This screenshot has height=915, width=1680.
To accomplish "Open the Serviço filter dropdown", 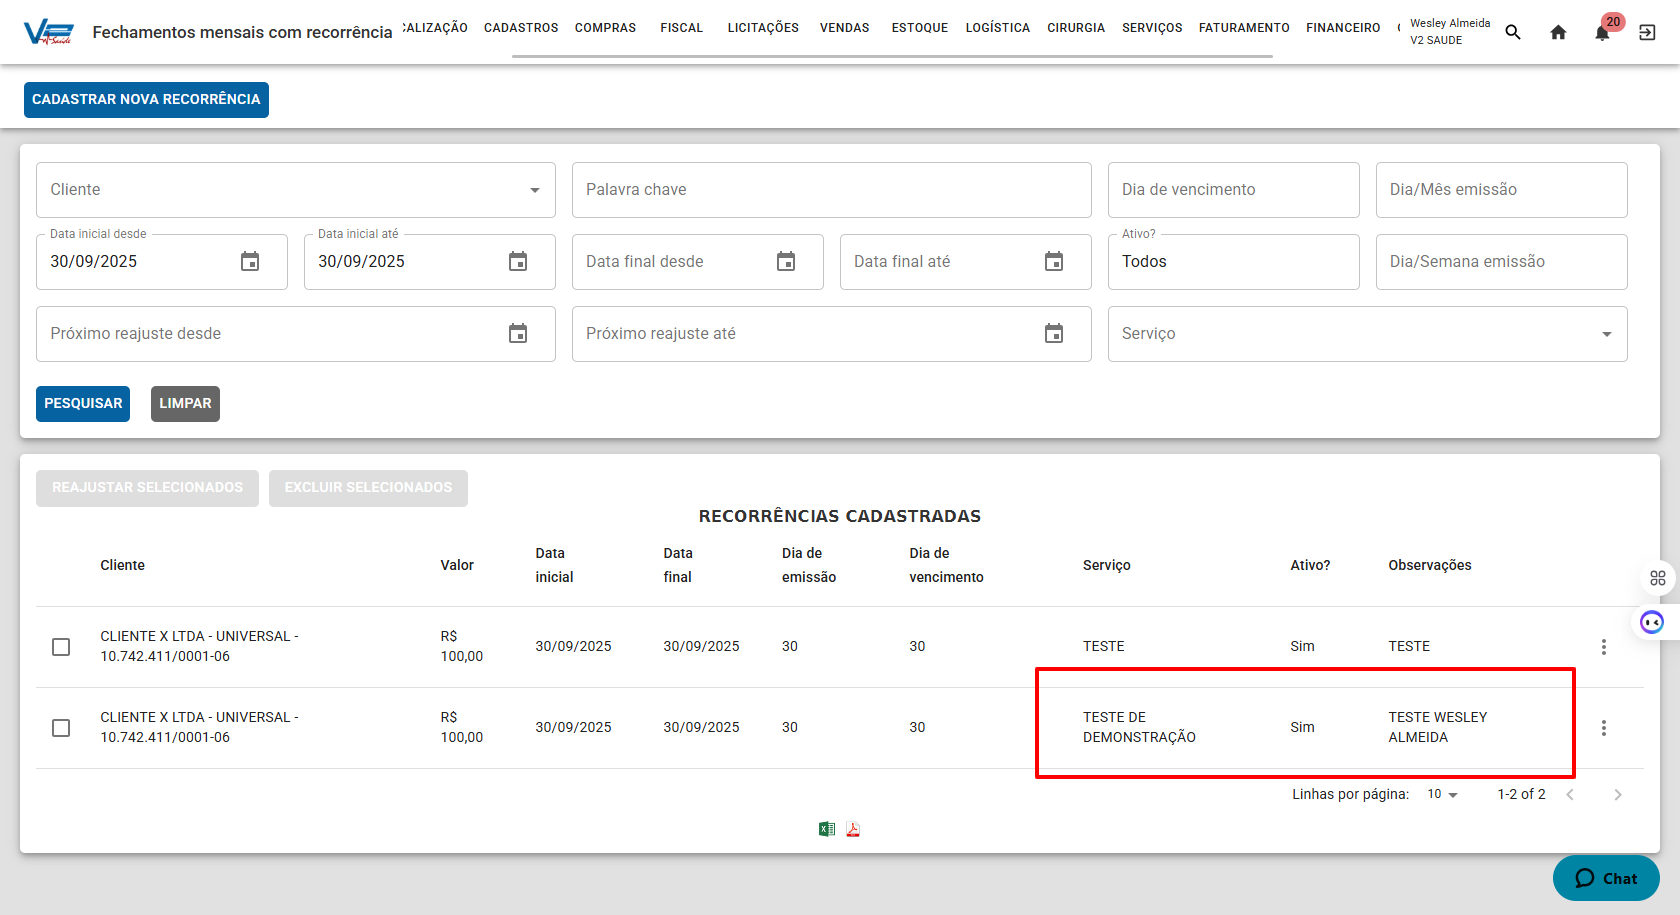I will [x=1606, y=334].
